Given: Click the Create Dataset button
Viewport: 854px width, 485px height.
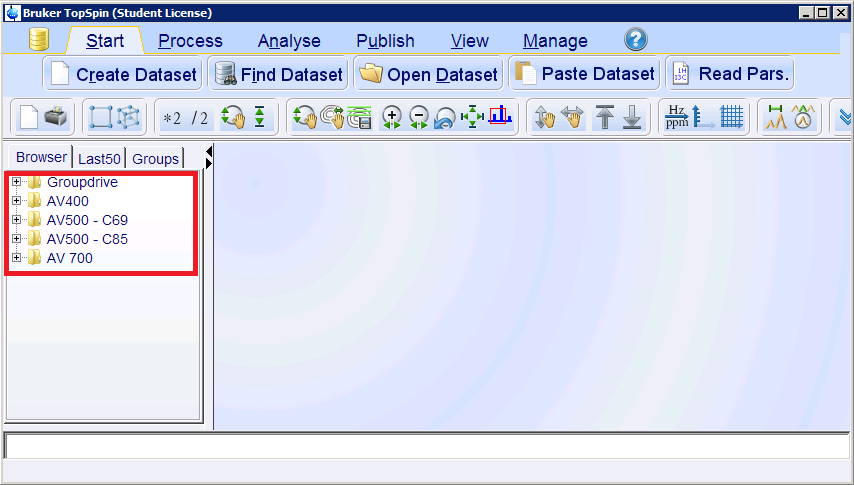Looking at the screenshot, I should (x=124, y=74).
